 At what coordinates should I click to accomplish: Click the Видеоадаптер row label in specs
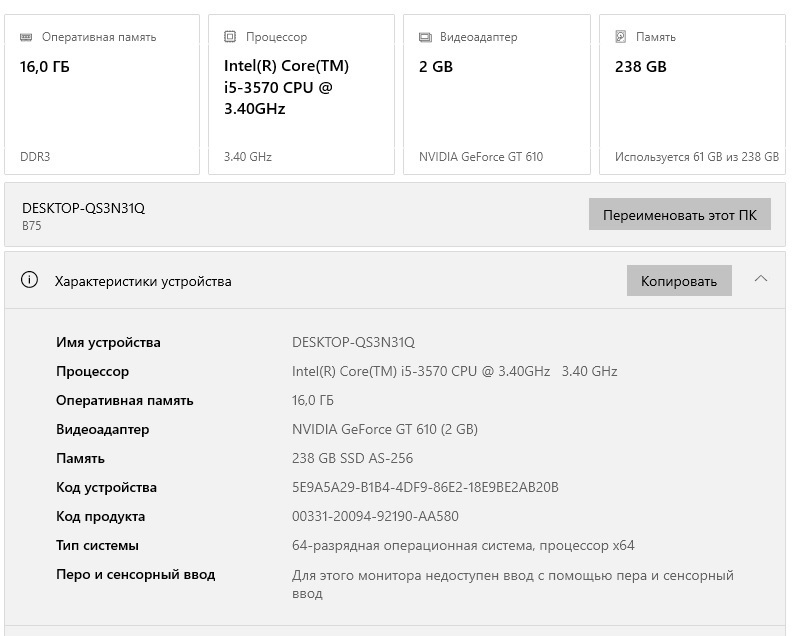[103, 430]
